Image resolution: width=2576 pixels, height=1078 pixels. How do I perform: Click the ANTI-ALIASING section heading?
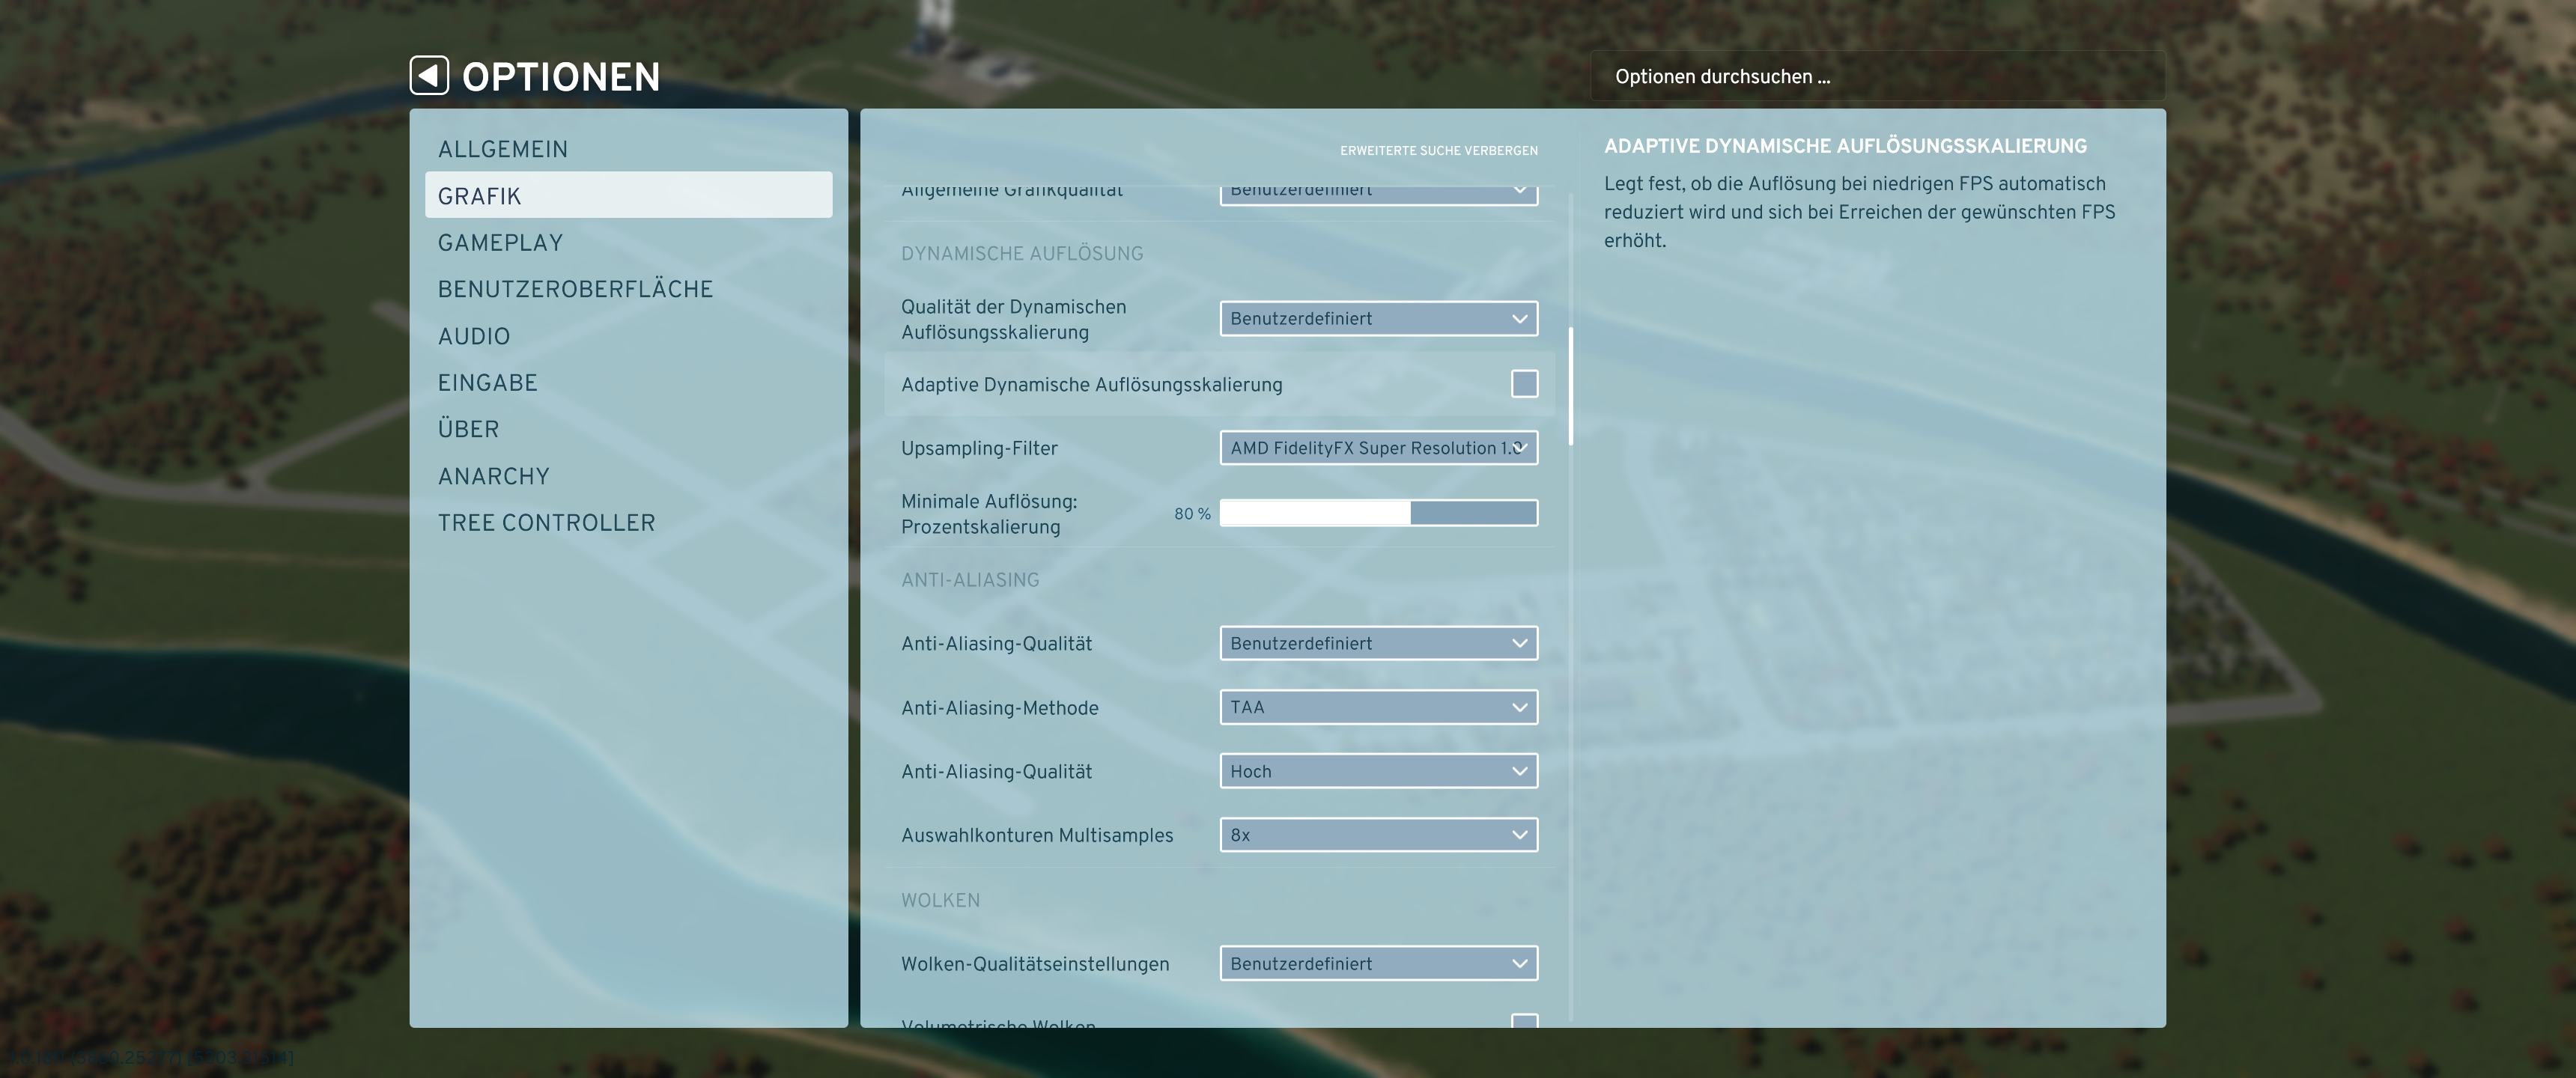pyautogui.click(x=970, y=580)
